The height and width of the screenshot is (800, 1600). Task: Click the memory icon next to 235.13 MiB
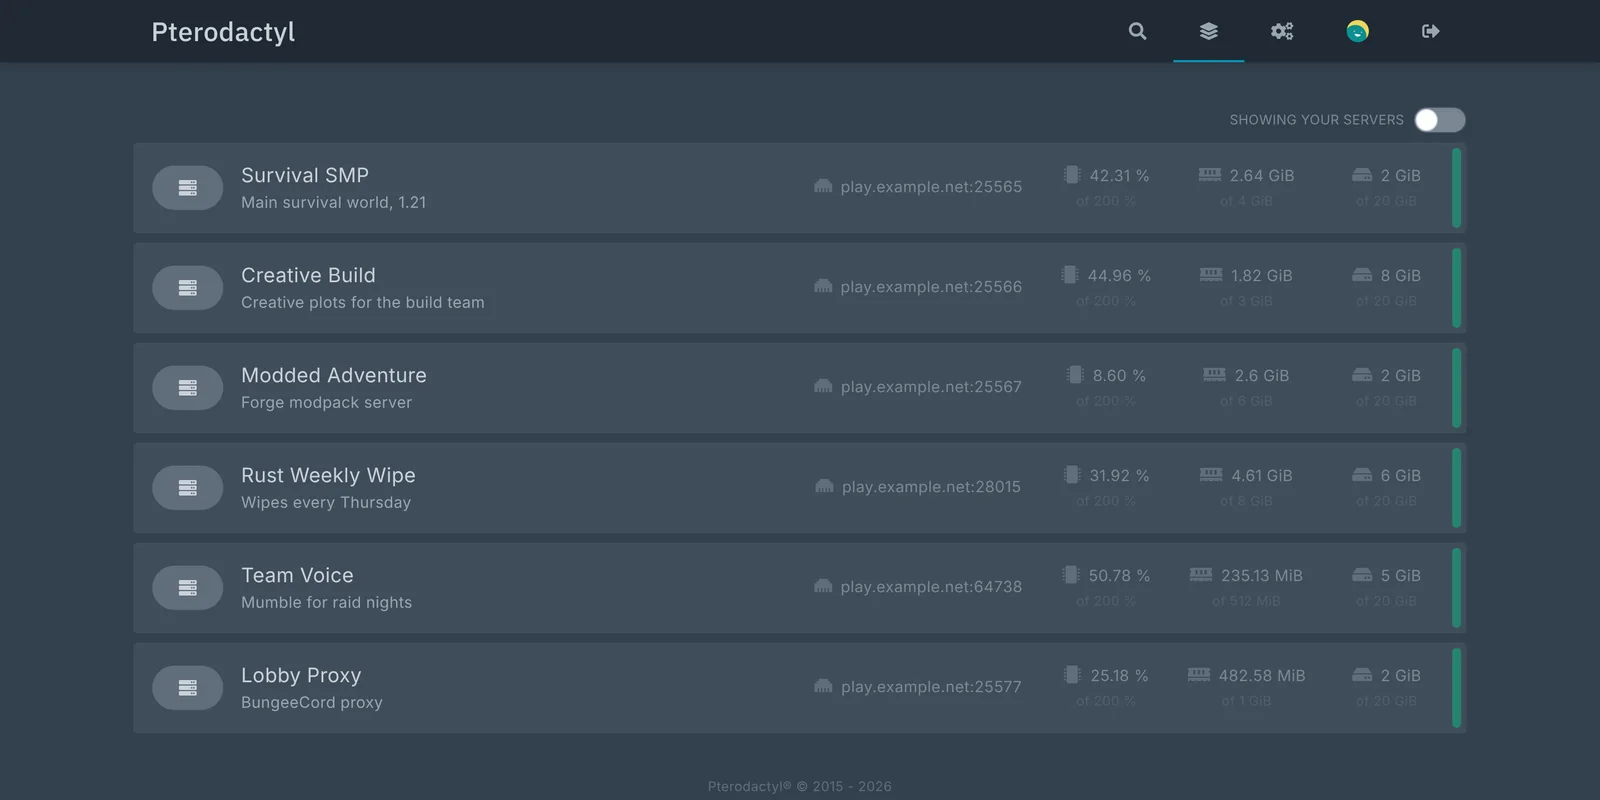[1201, 575]
